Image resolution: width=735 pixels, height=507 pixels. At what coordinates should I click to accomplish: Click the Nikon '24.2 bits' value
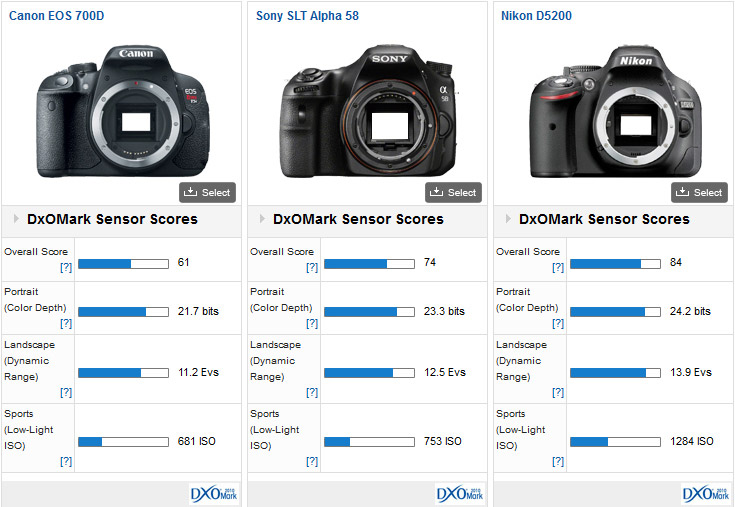point(690,311)
